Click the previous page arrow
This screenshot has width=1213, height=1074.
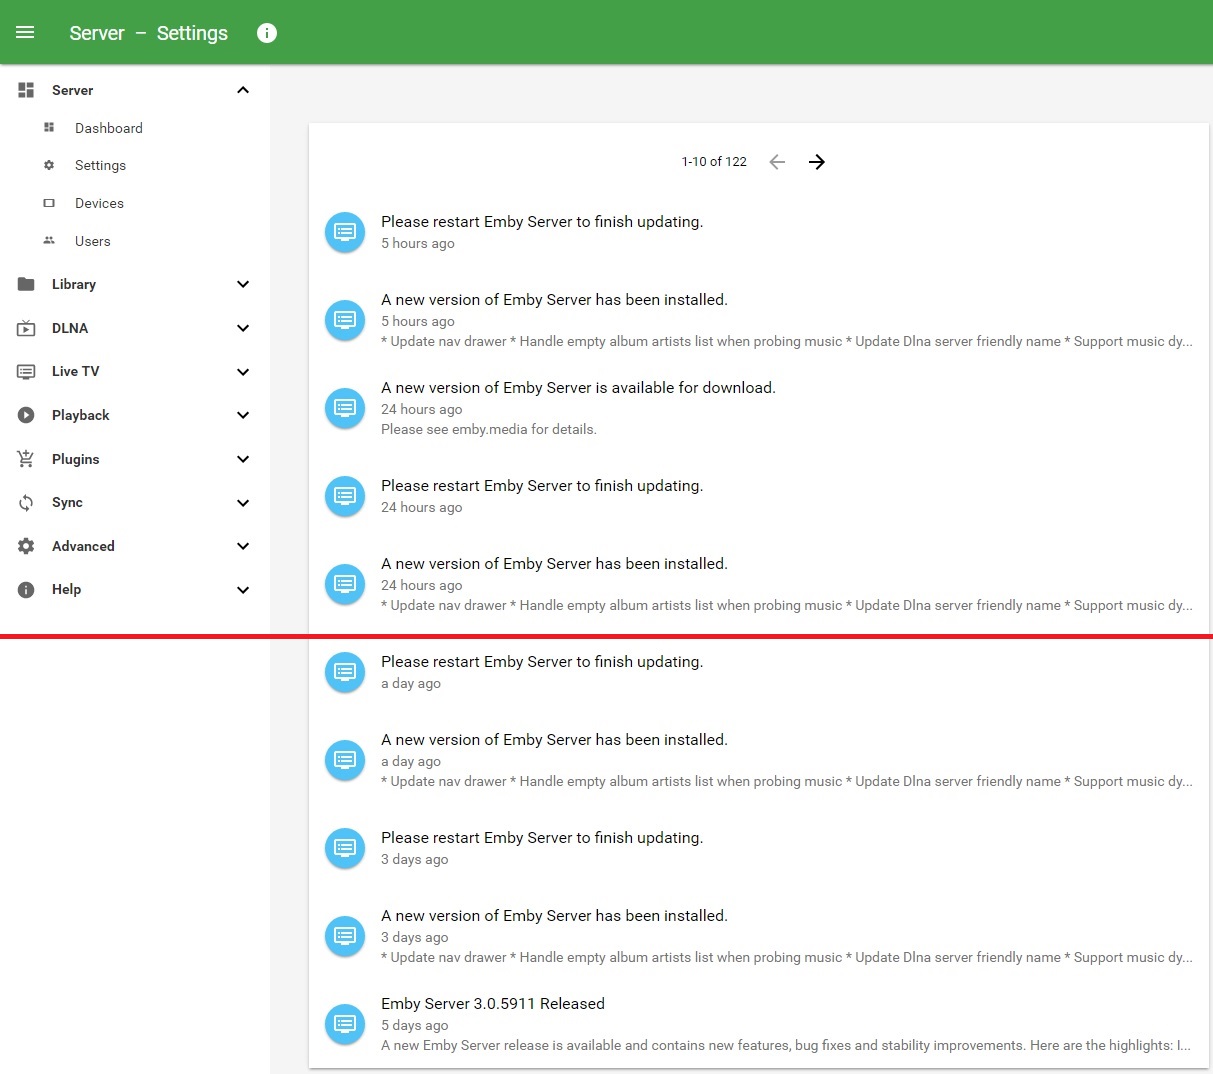[777, 162]
